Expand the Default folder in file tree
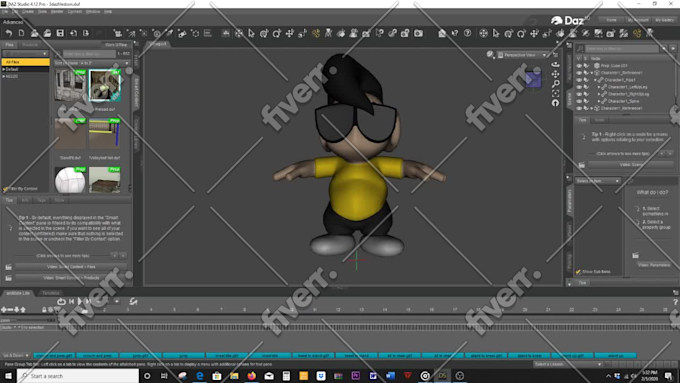The image size is (680, 383). (x=4, y=69)
